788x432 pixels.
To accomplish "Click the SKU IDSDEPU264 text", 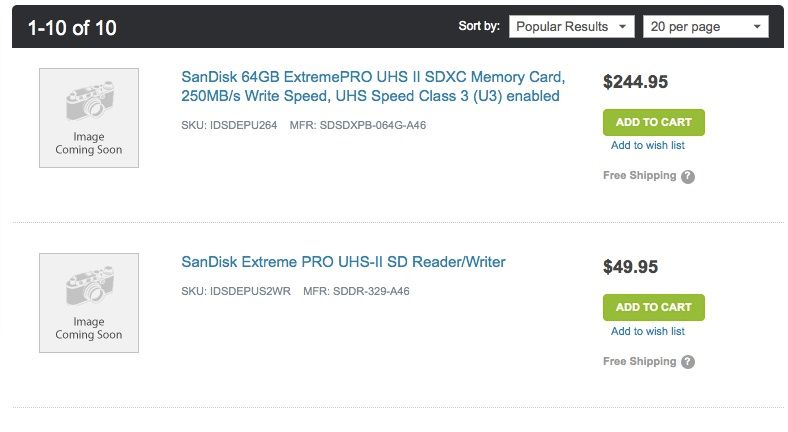I will (229, 125).
